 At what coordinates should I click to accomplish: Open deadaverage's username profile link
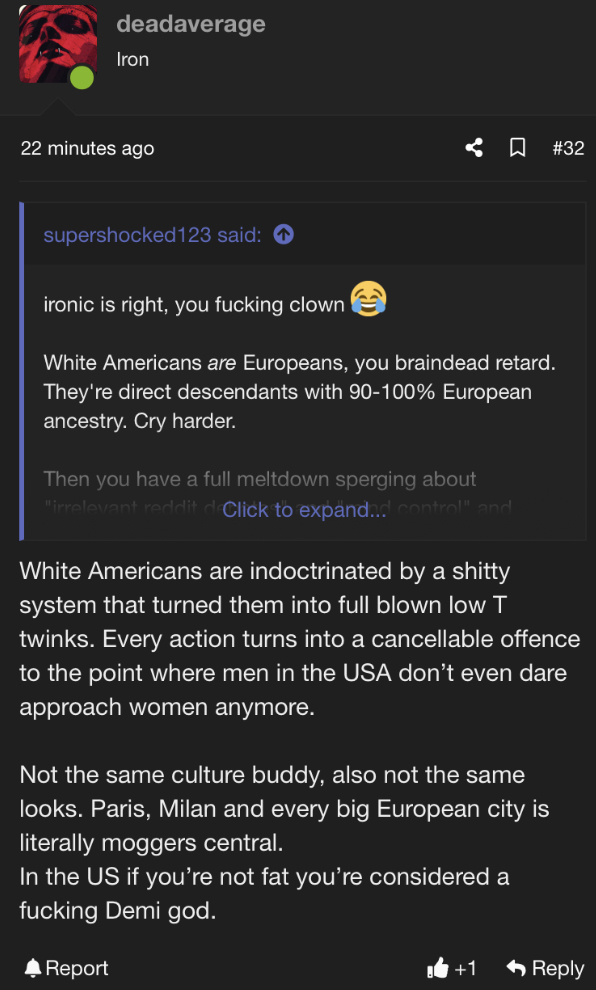click(191, 24)
